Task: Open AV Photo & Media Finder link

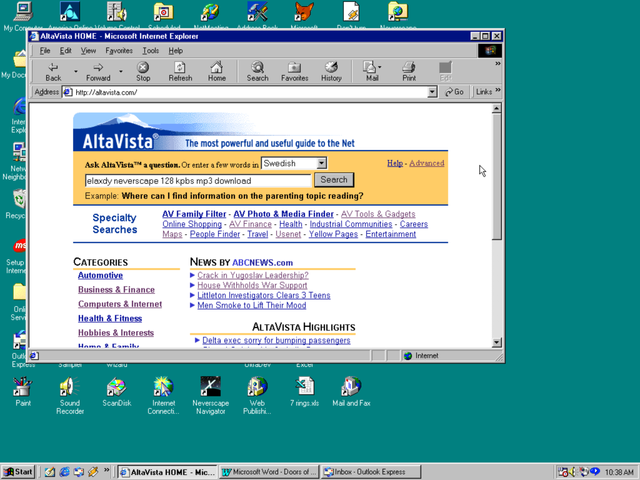Action: tap(283, 214)
